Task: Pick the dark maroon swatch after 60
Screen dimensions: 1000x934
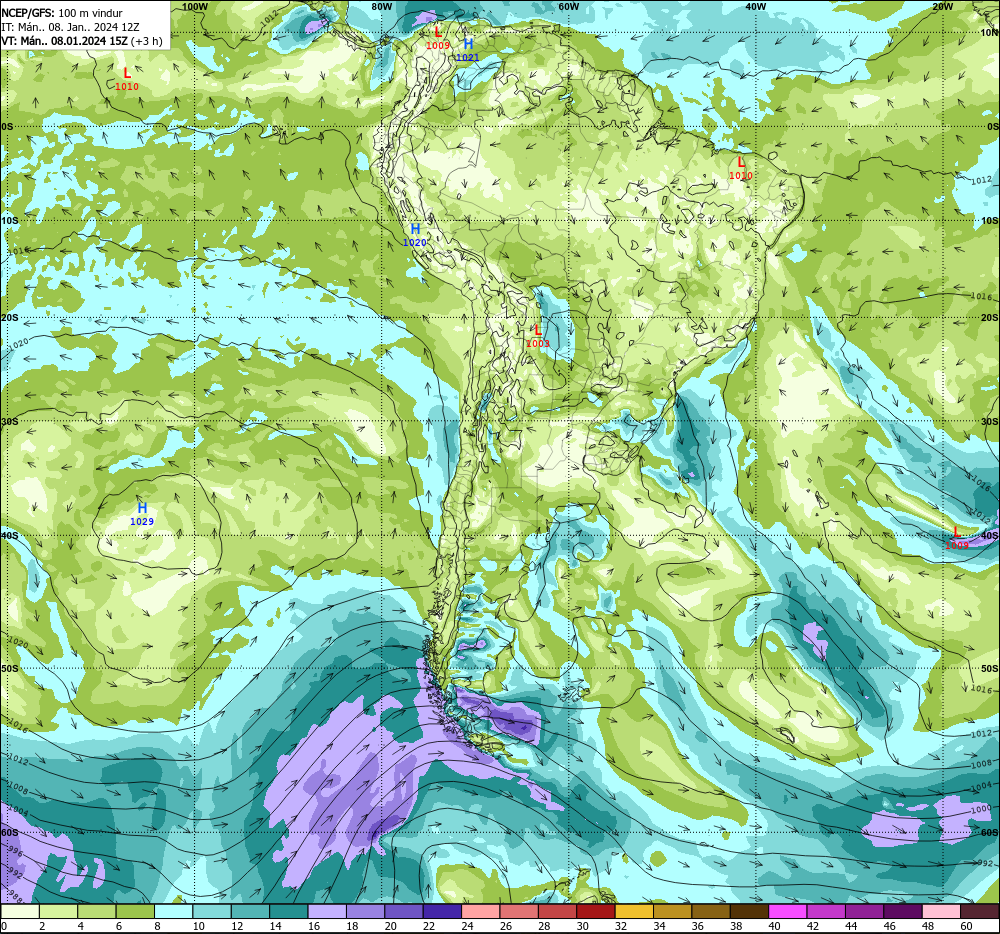Action: pyautogui.click(x=980, y=911)
